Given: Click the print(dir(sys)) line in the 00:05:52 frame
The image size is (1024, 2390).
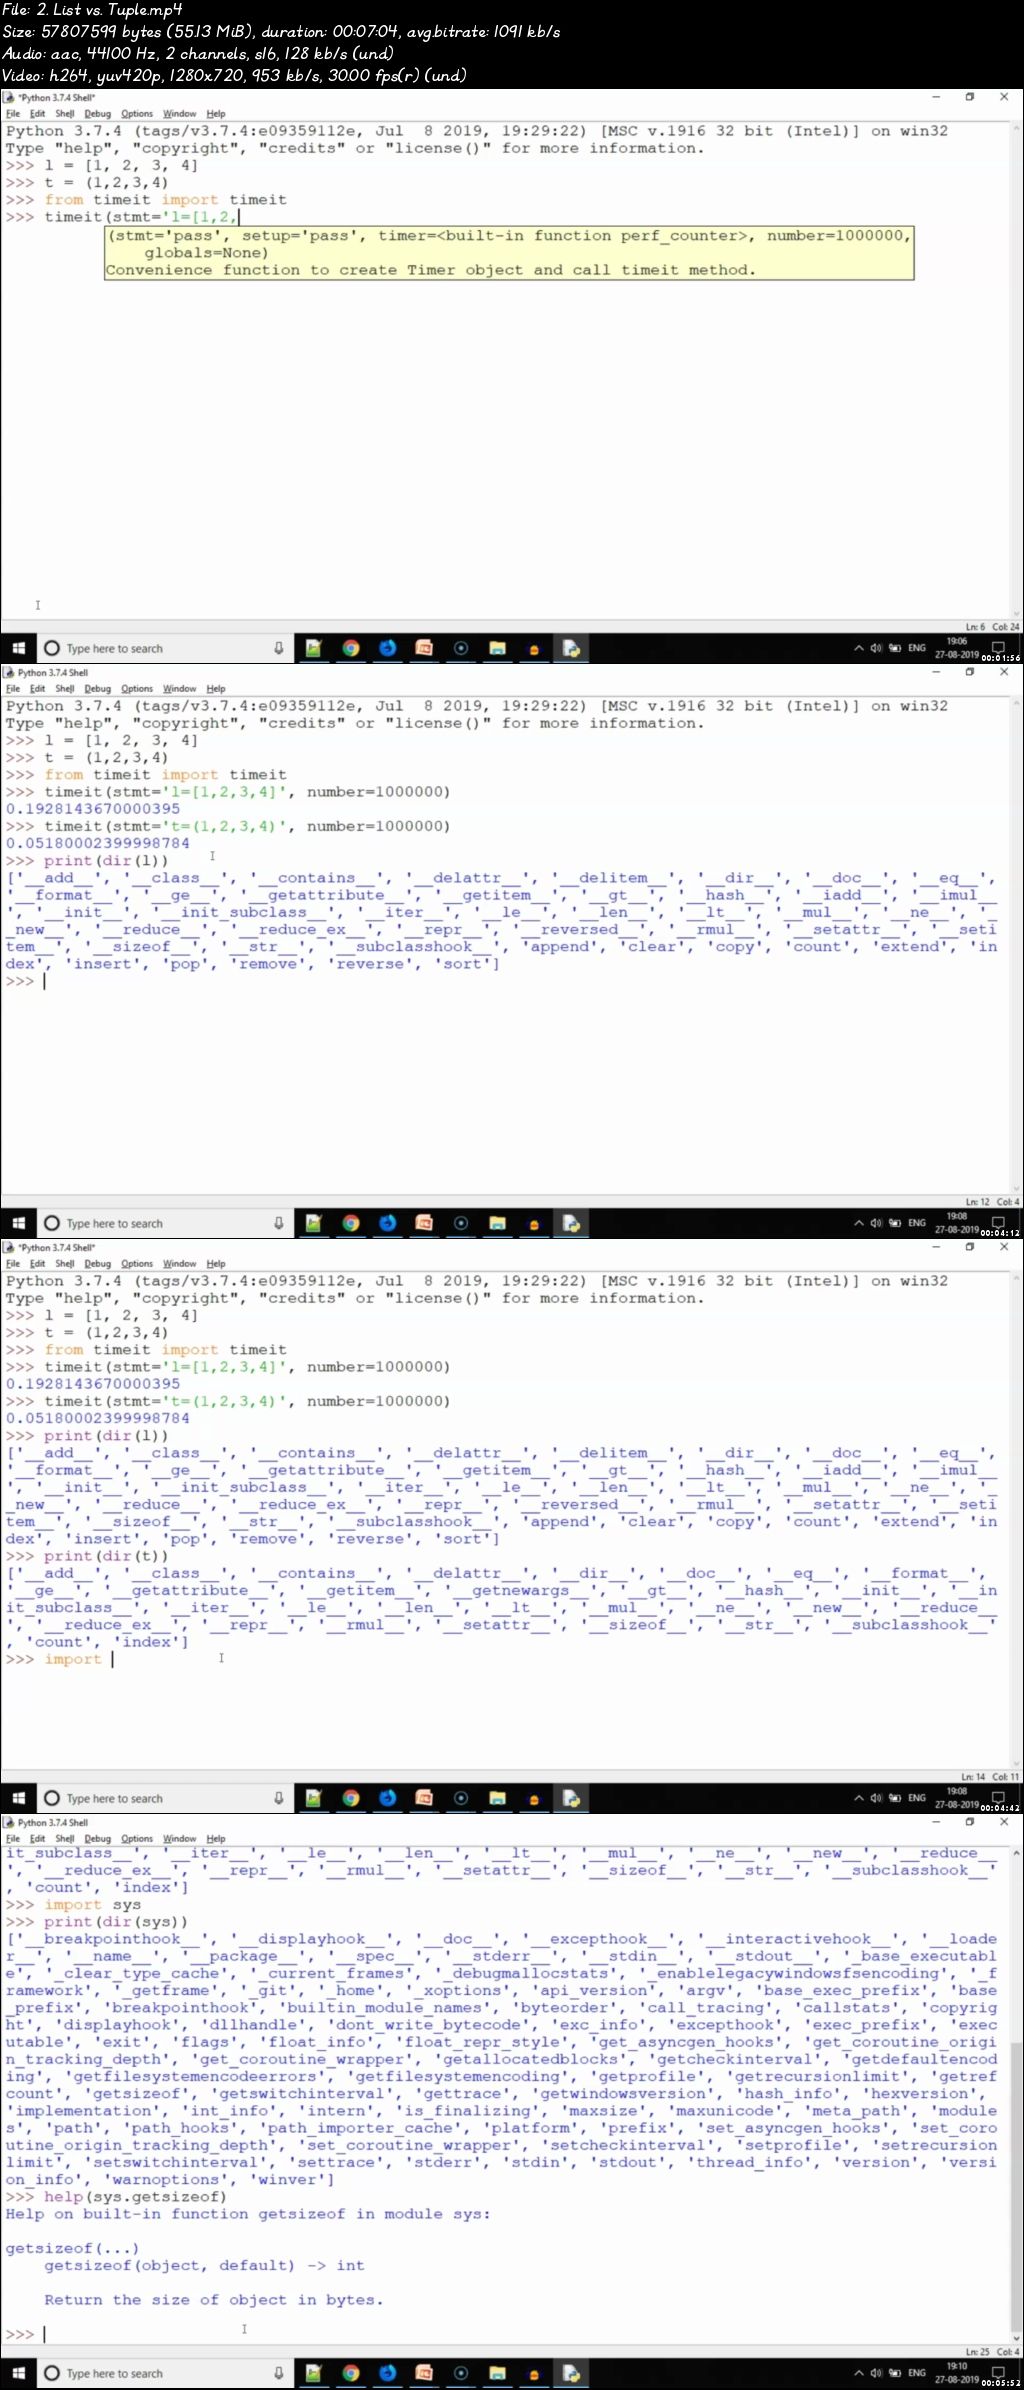Looking at the screenshot, I should coord(116,1922).
